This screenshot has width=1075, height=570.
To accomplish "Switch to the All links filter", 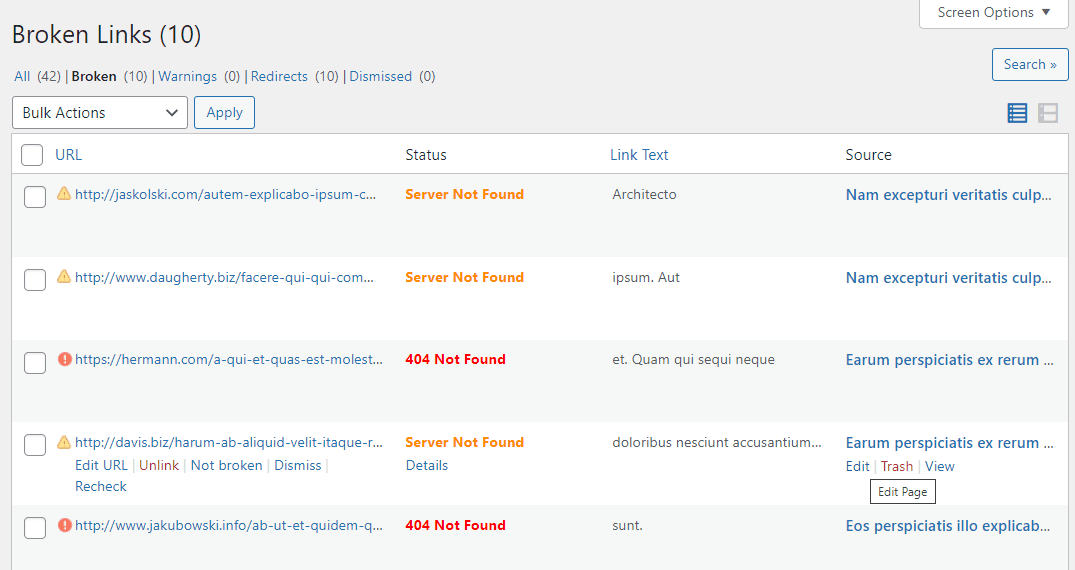I will (x=22, y=76).
